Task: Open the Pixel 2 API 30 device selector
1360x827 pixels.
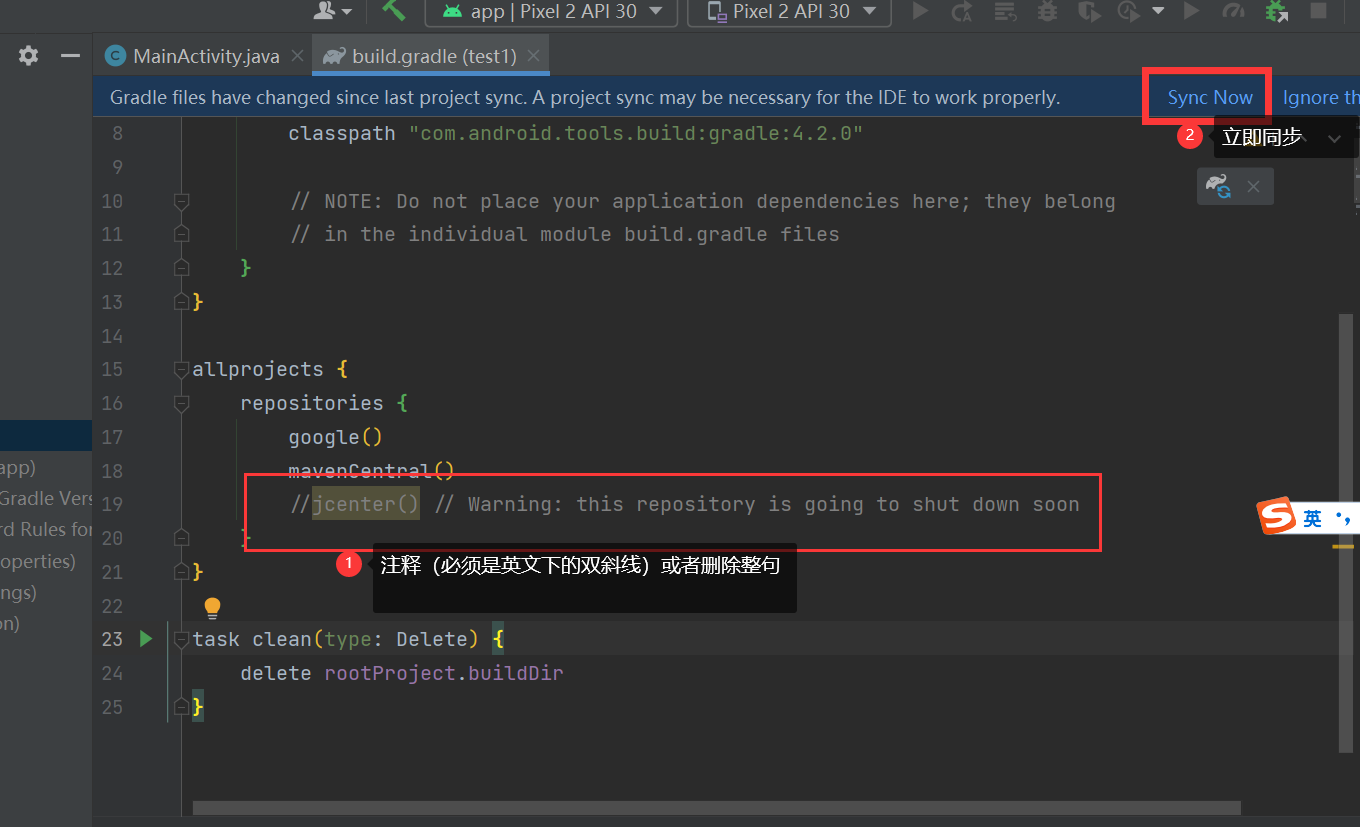Action: pyautogui.click(x=789, y=13)
